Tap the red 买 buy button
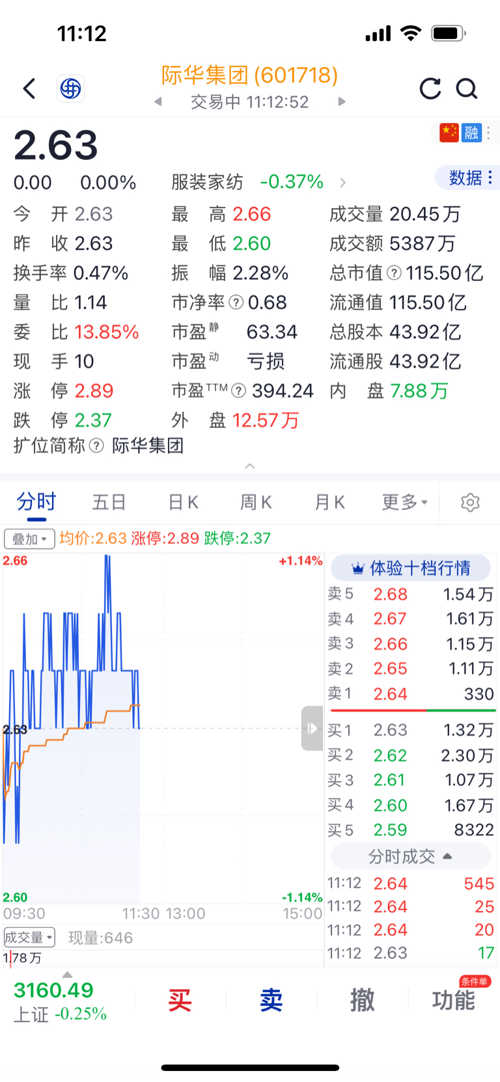 tap(179, 1000)
